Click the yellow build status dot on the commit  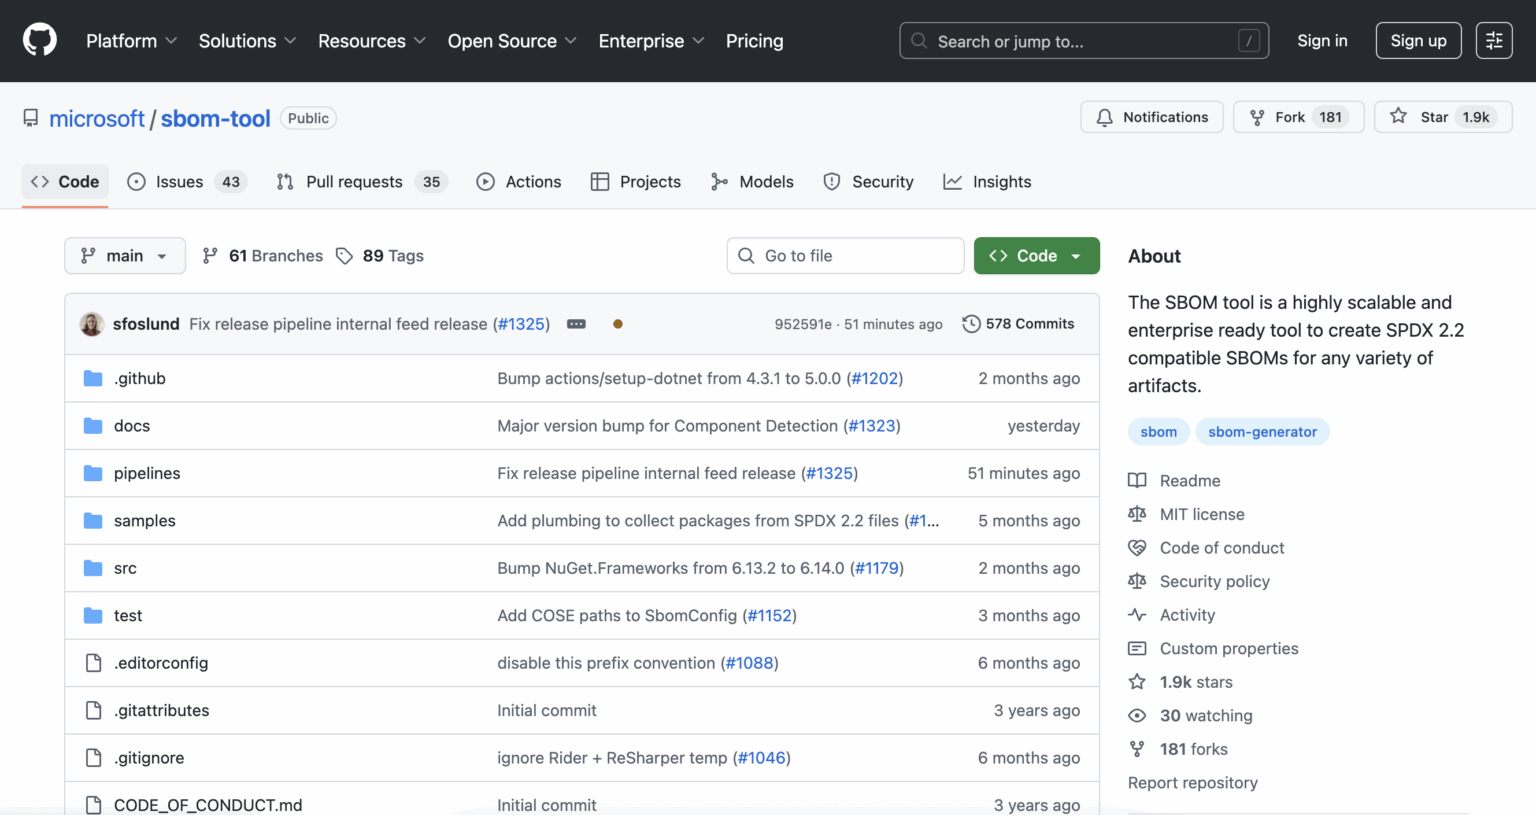(618, 324)
